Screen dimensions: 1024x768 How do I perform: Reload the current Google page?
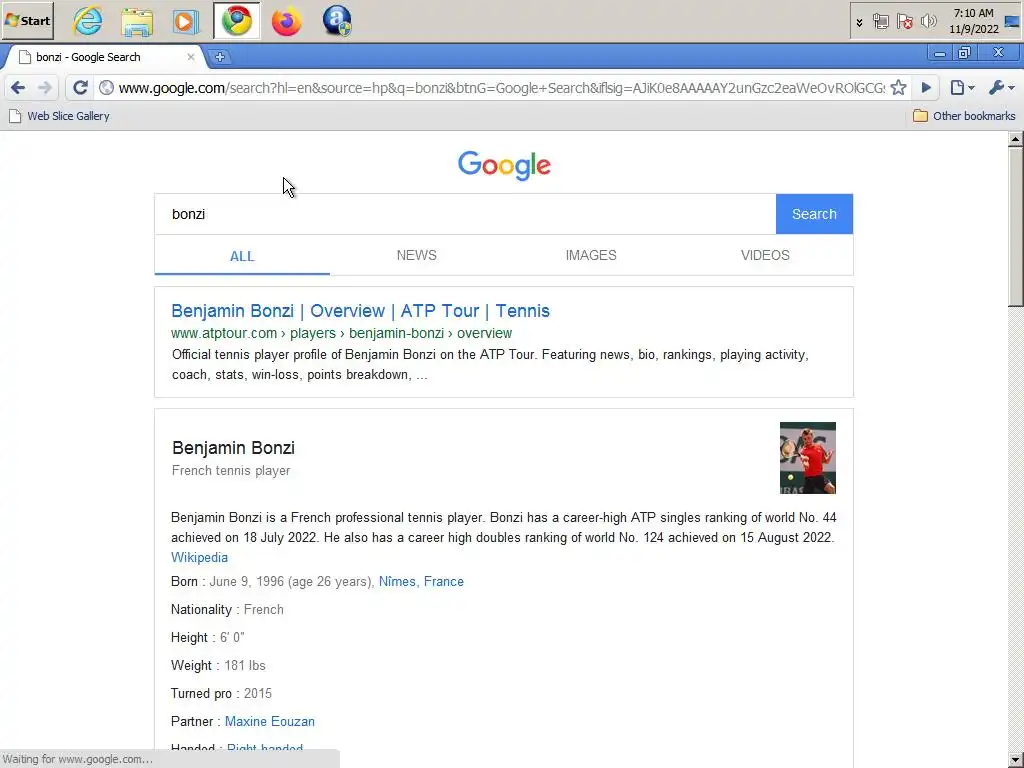tap(80, 88)
